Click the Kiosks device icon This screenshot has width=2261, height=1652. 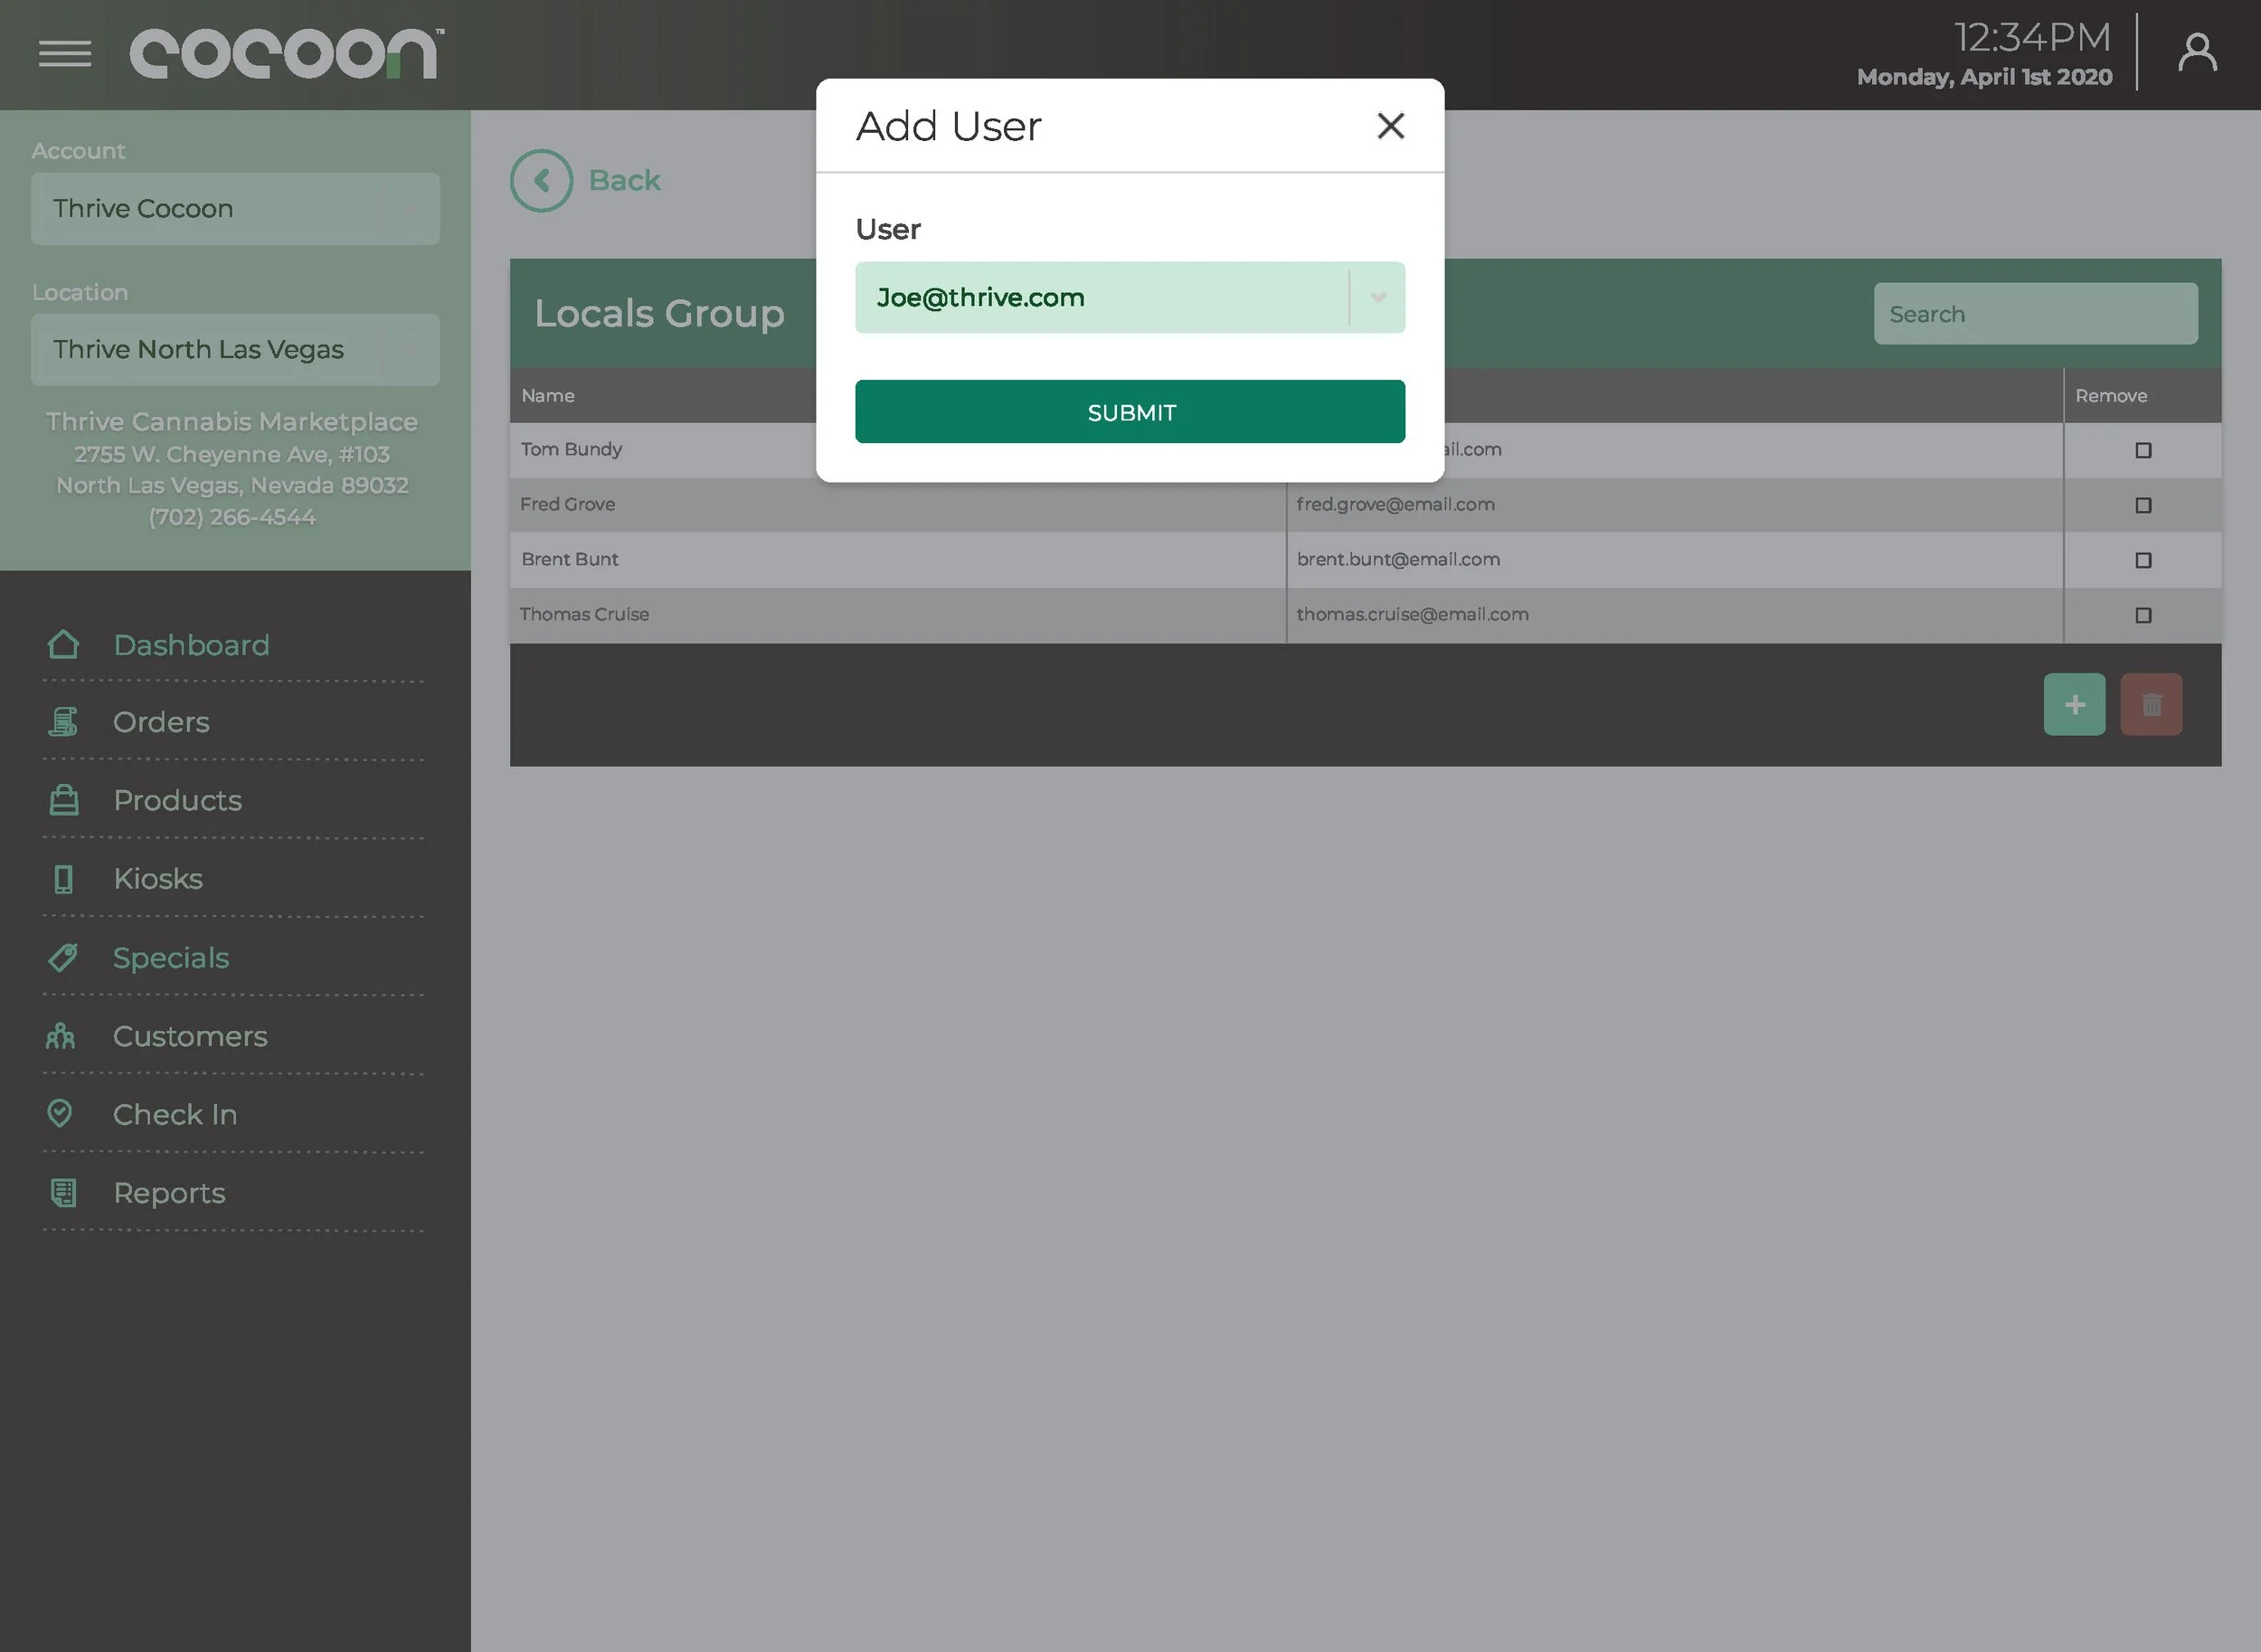[63, 879]
